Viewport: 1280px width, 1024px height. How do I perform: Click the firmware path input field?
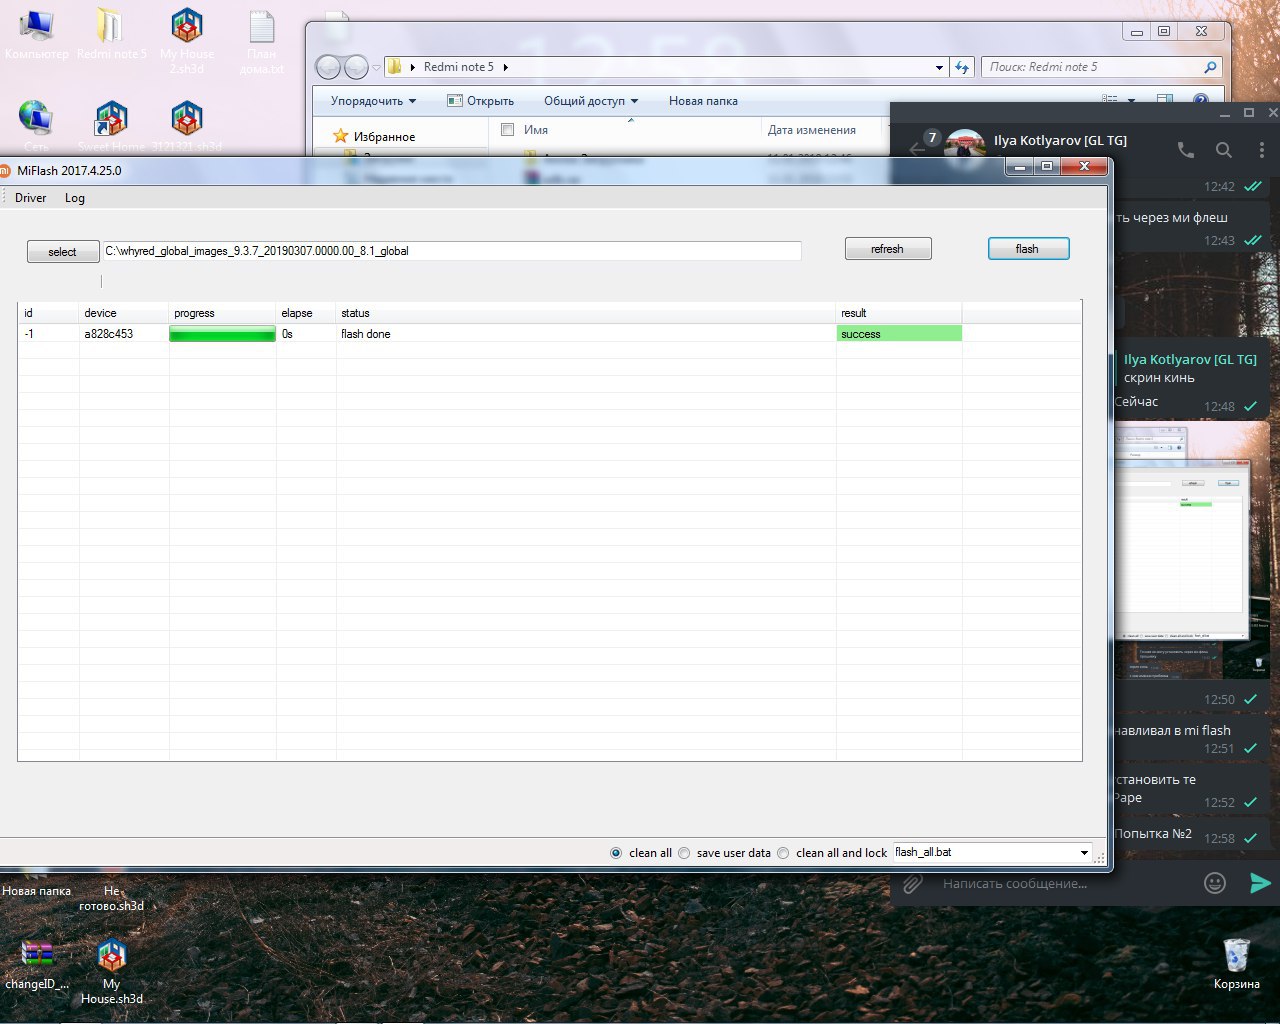(452, 251)
